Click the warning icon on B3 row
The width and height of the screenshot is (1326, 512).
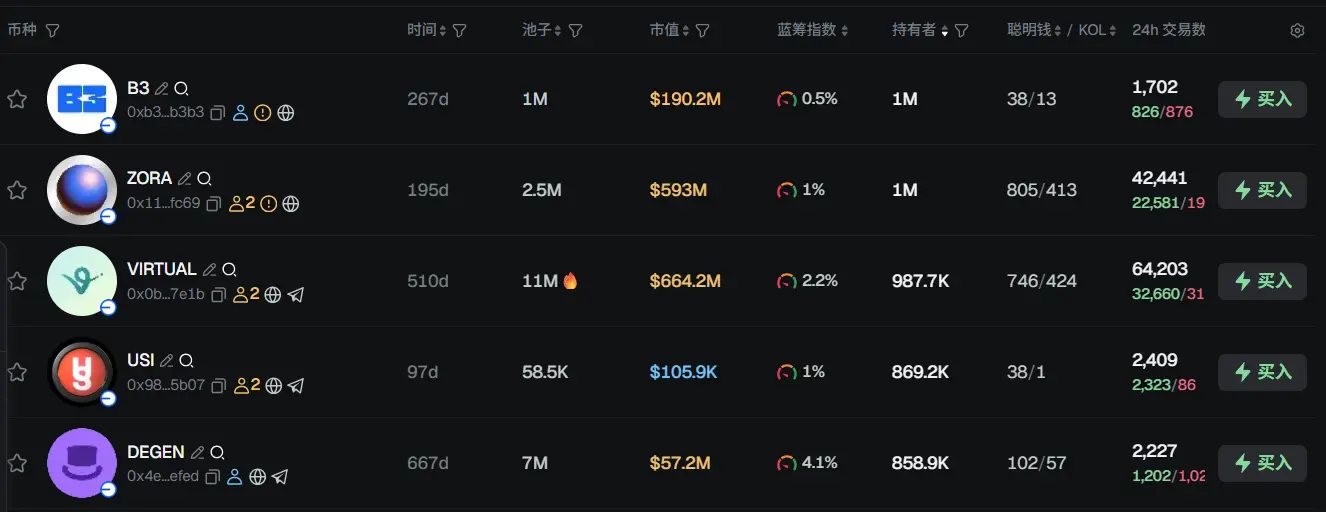tap(263, 113)
